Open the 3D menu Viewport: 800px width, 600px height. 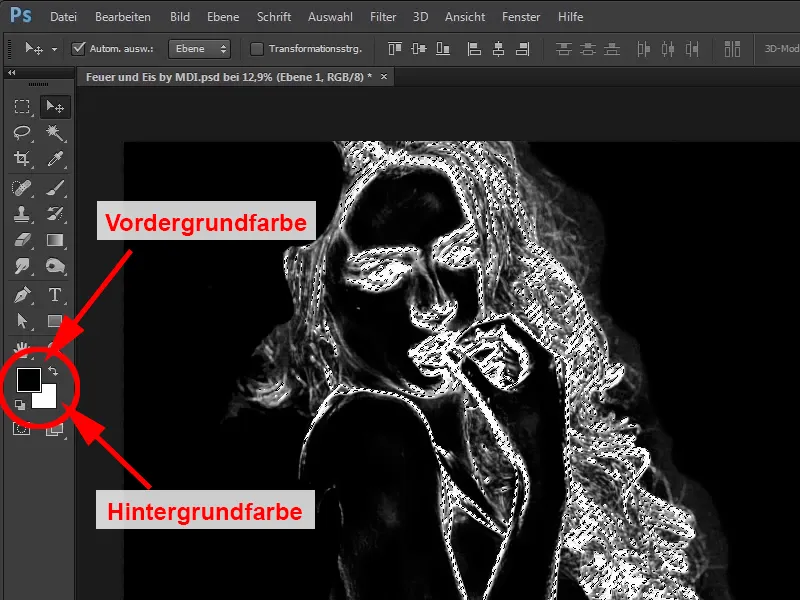click(x=420, y=17)
